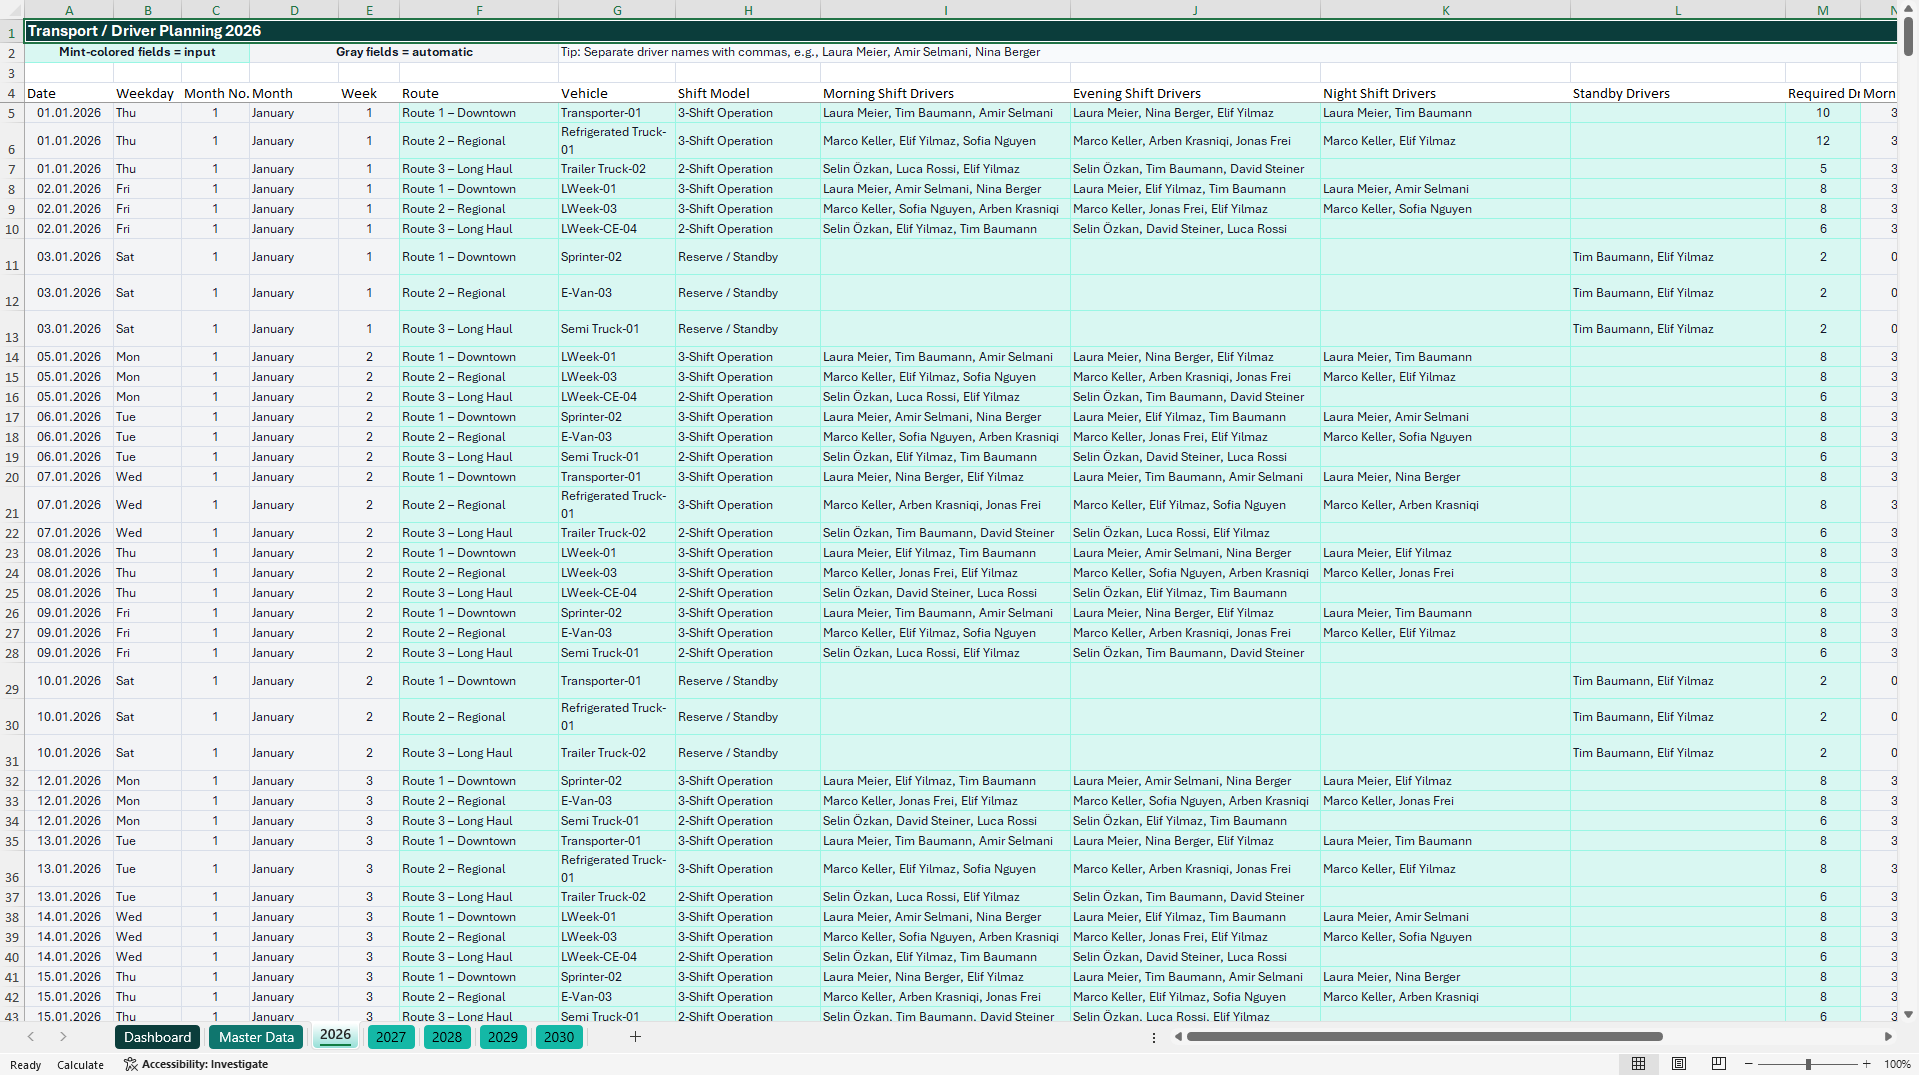1919x1075 pixels.
Task: Click the 'Evening Shift Drivers' header cell
Action: (1195, 93)
